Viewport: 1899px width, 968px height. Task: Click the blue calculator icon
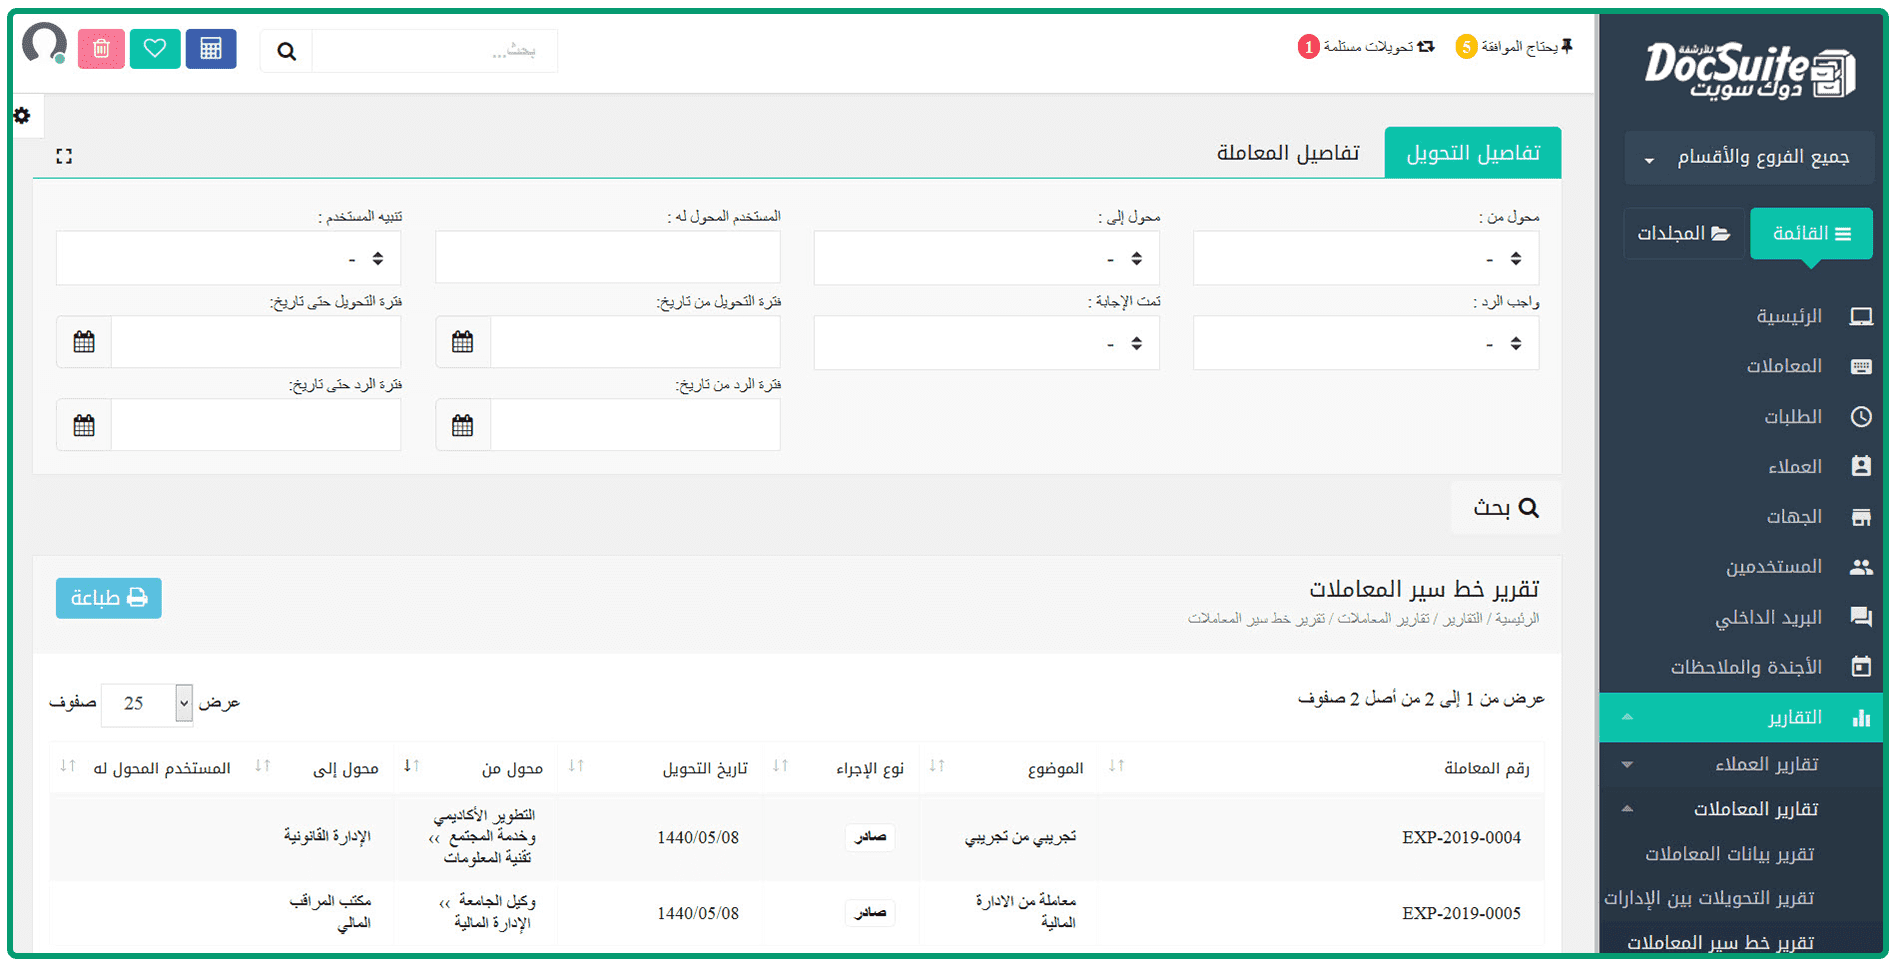pyautogui.click(x=210, y=49)
